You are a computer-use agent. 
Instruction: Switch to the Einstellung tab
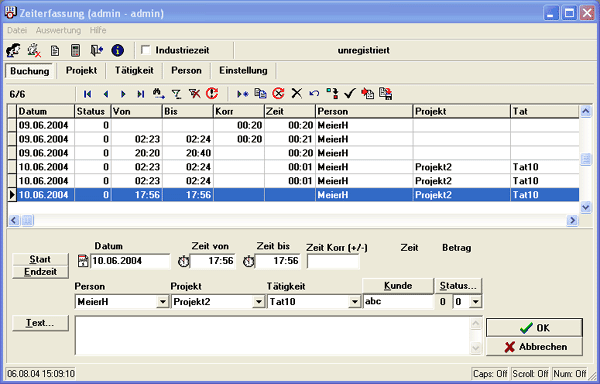(243, 70)
